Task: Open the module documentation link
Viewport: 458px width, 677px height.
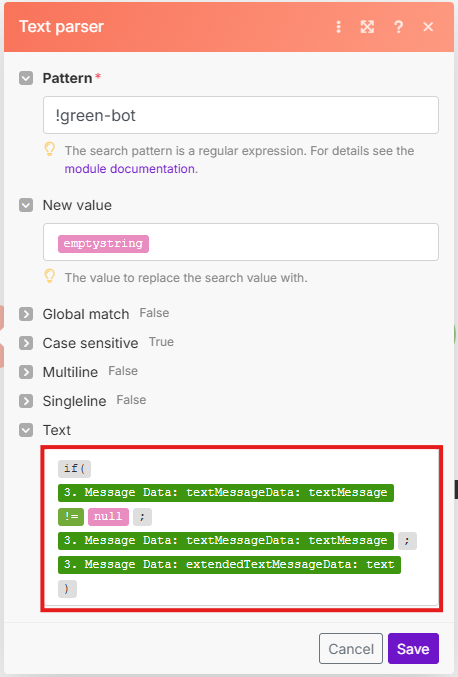Action: [x=130, y=169]
